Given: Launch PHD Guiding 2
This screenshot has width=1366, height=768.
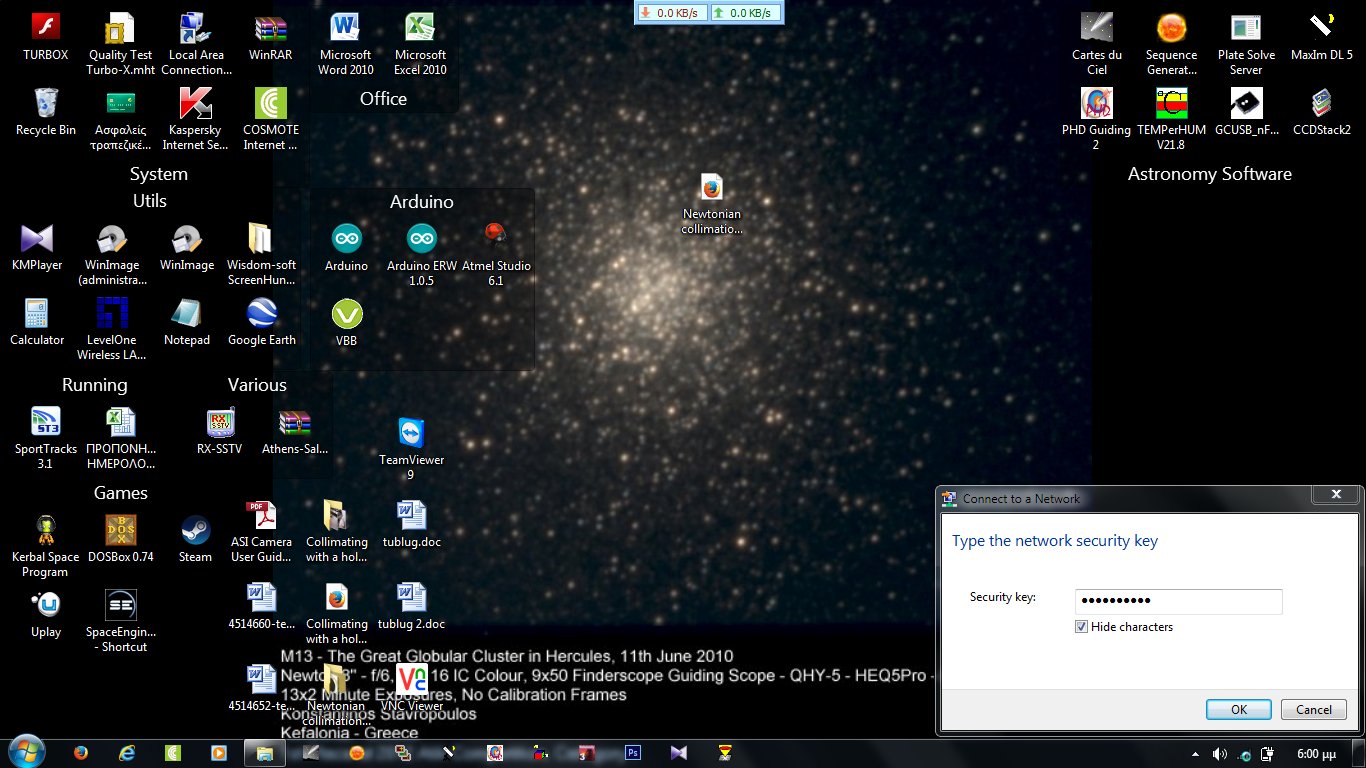Looking at the screenshot, I should [1097, 119].
